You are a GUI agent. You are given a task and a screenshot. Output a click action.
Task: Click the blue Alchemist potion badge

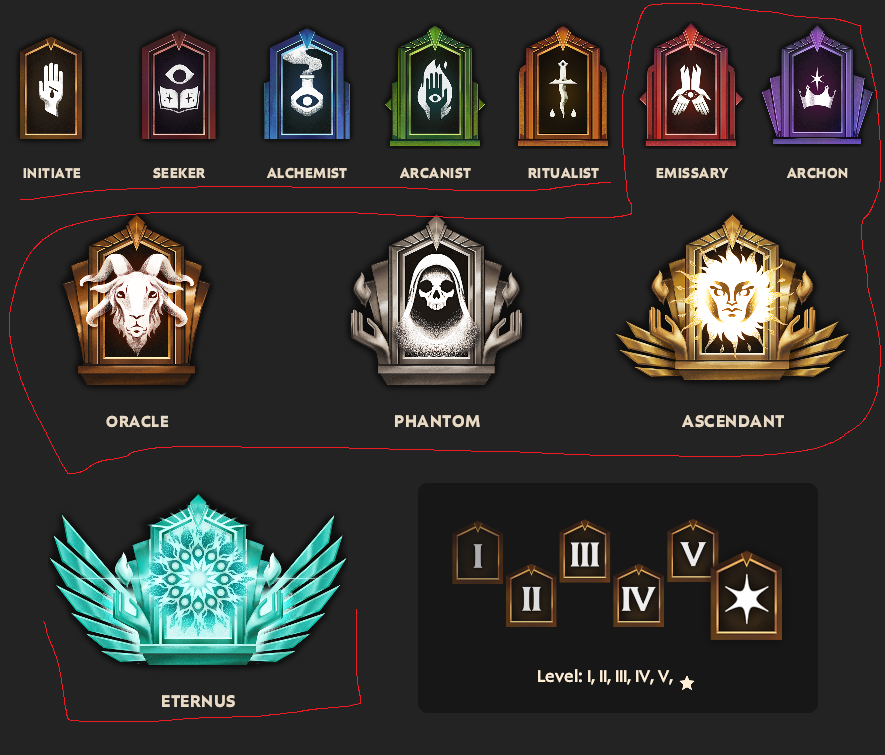[306, 85]
